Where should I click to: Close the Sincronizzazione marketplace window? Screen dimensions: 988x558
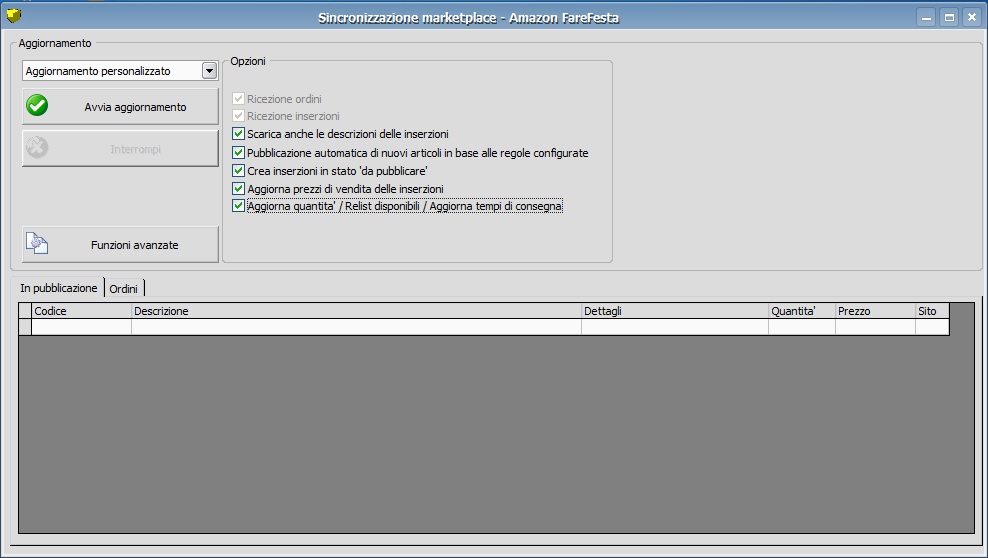click(971, 17)
